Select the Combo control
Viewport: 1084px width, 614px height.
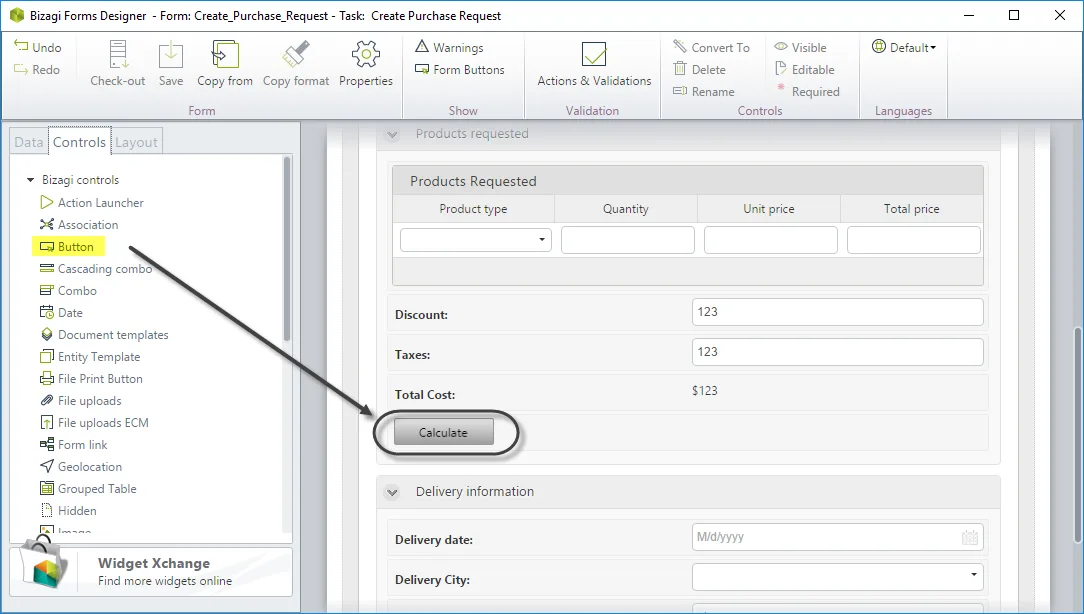(68, 291)
